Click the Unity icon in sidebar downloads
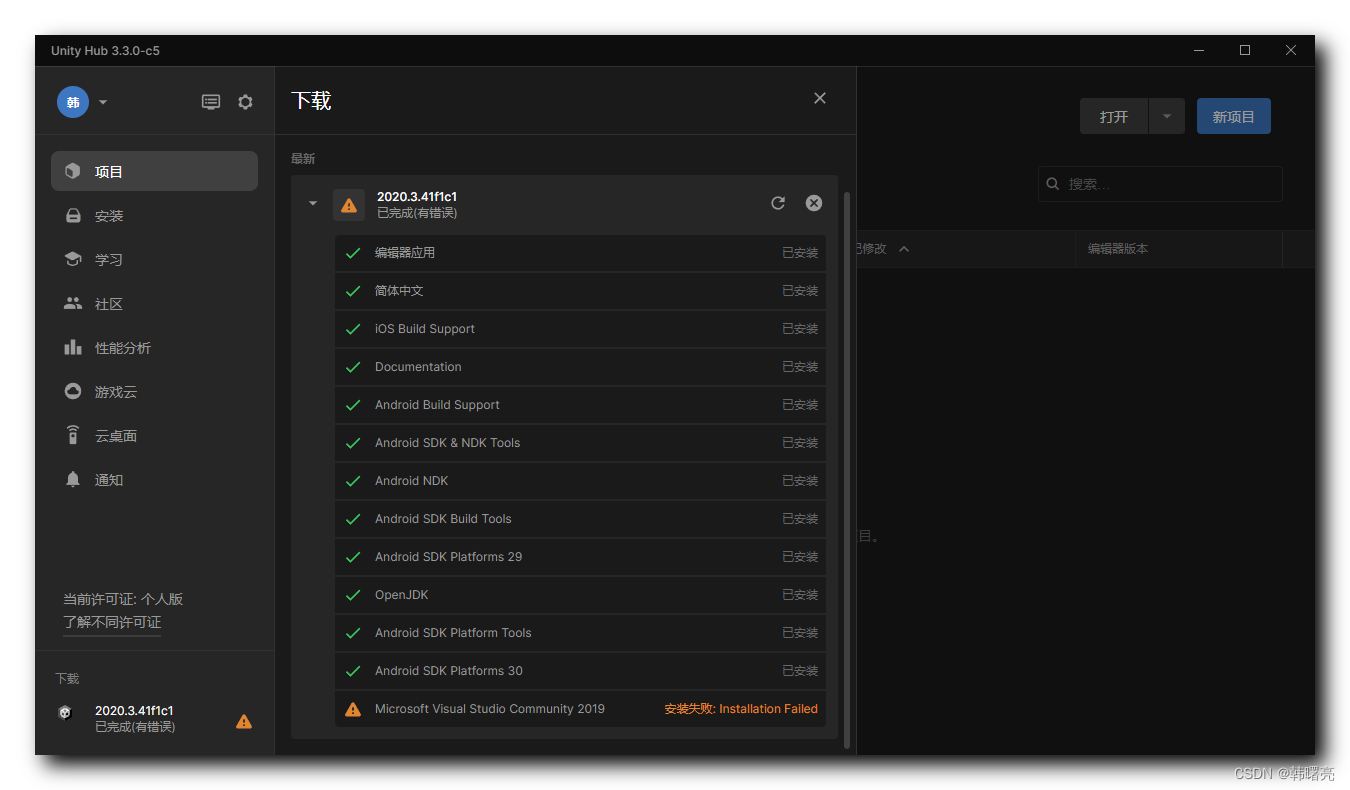Screen dimensions: 1350x790 65,713
